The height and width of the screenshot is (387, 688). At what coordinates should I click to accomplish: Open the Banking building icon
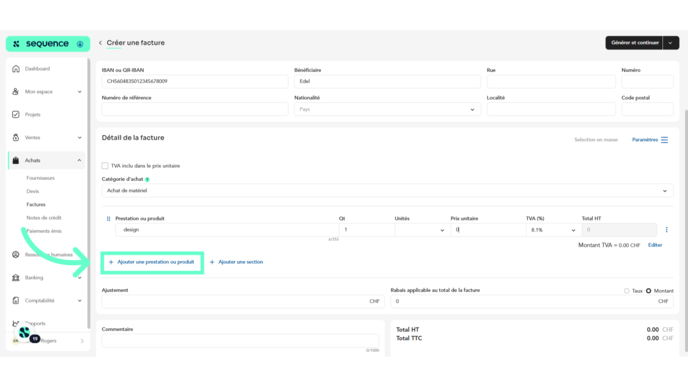[x=16, y=278]
